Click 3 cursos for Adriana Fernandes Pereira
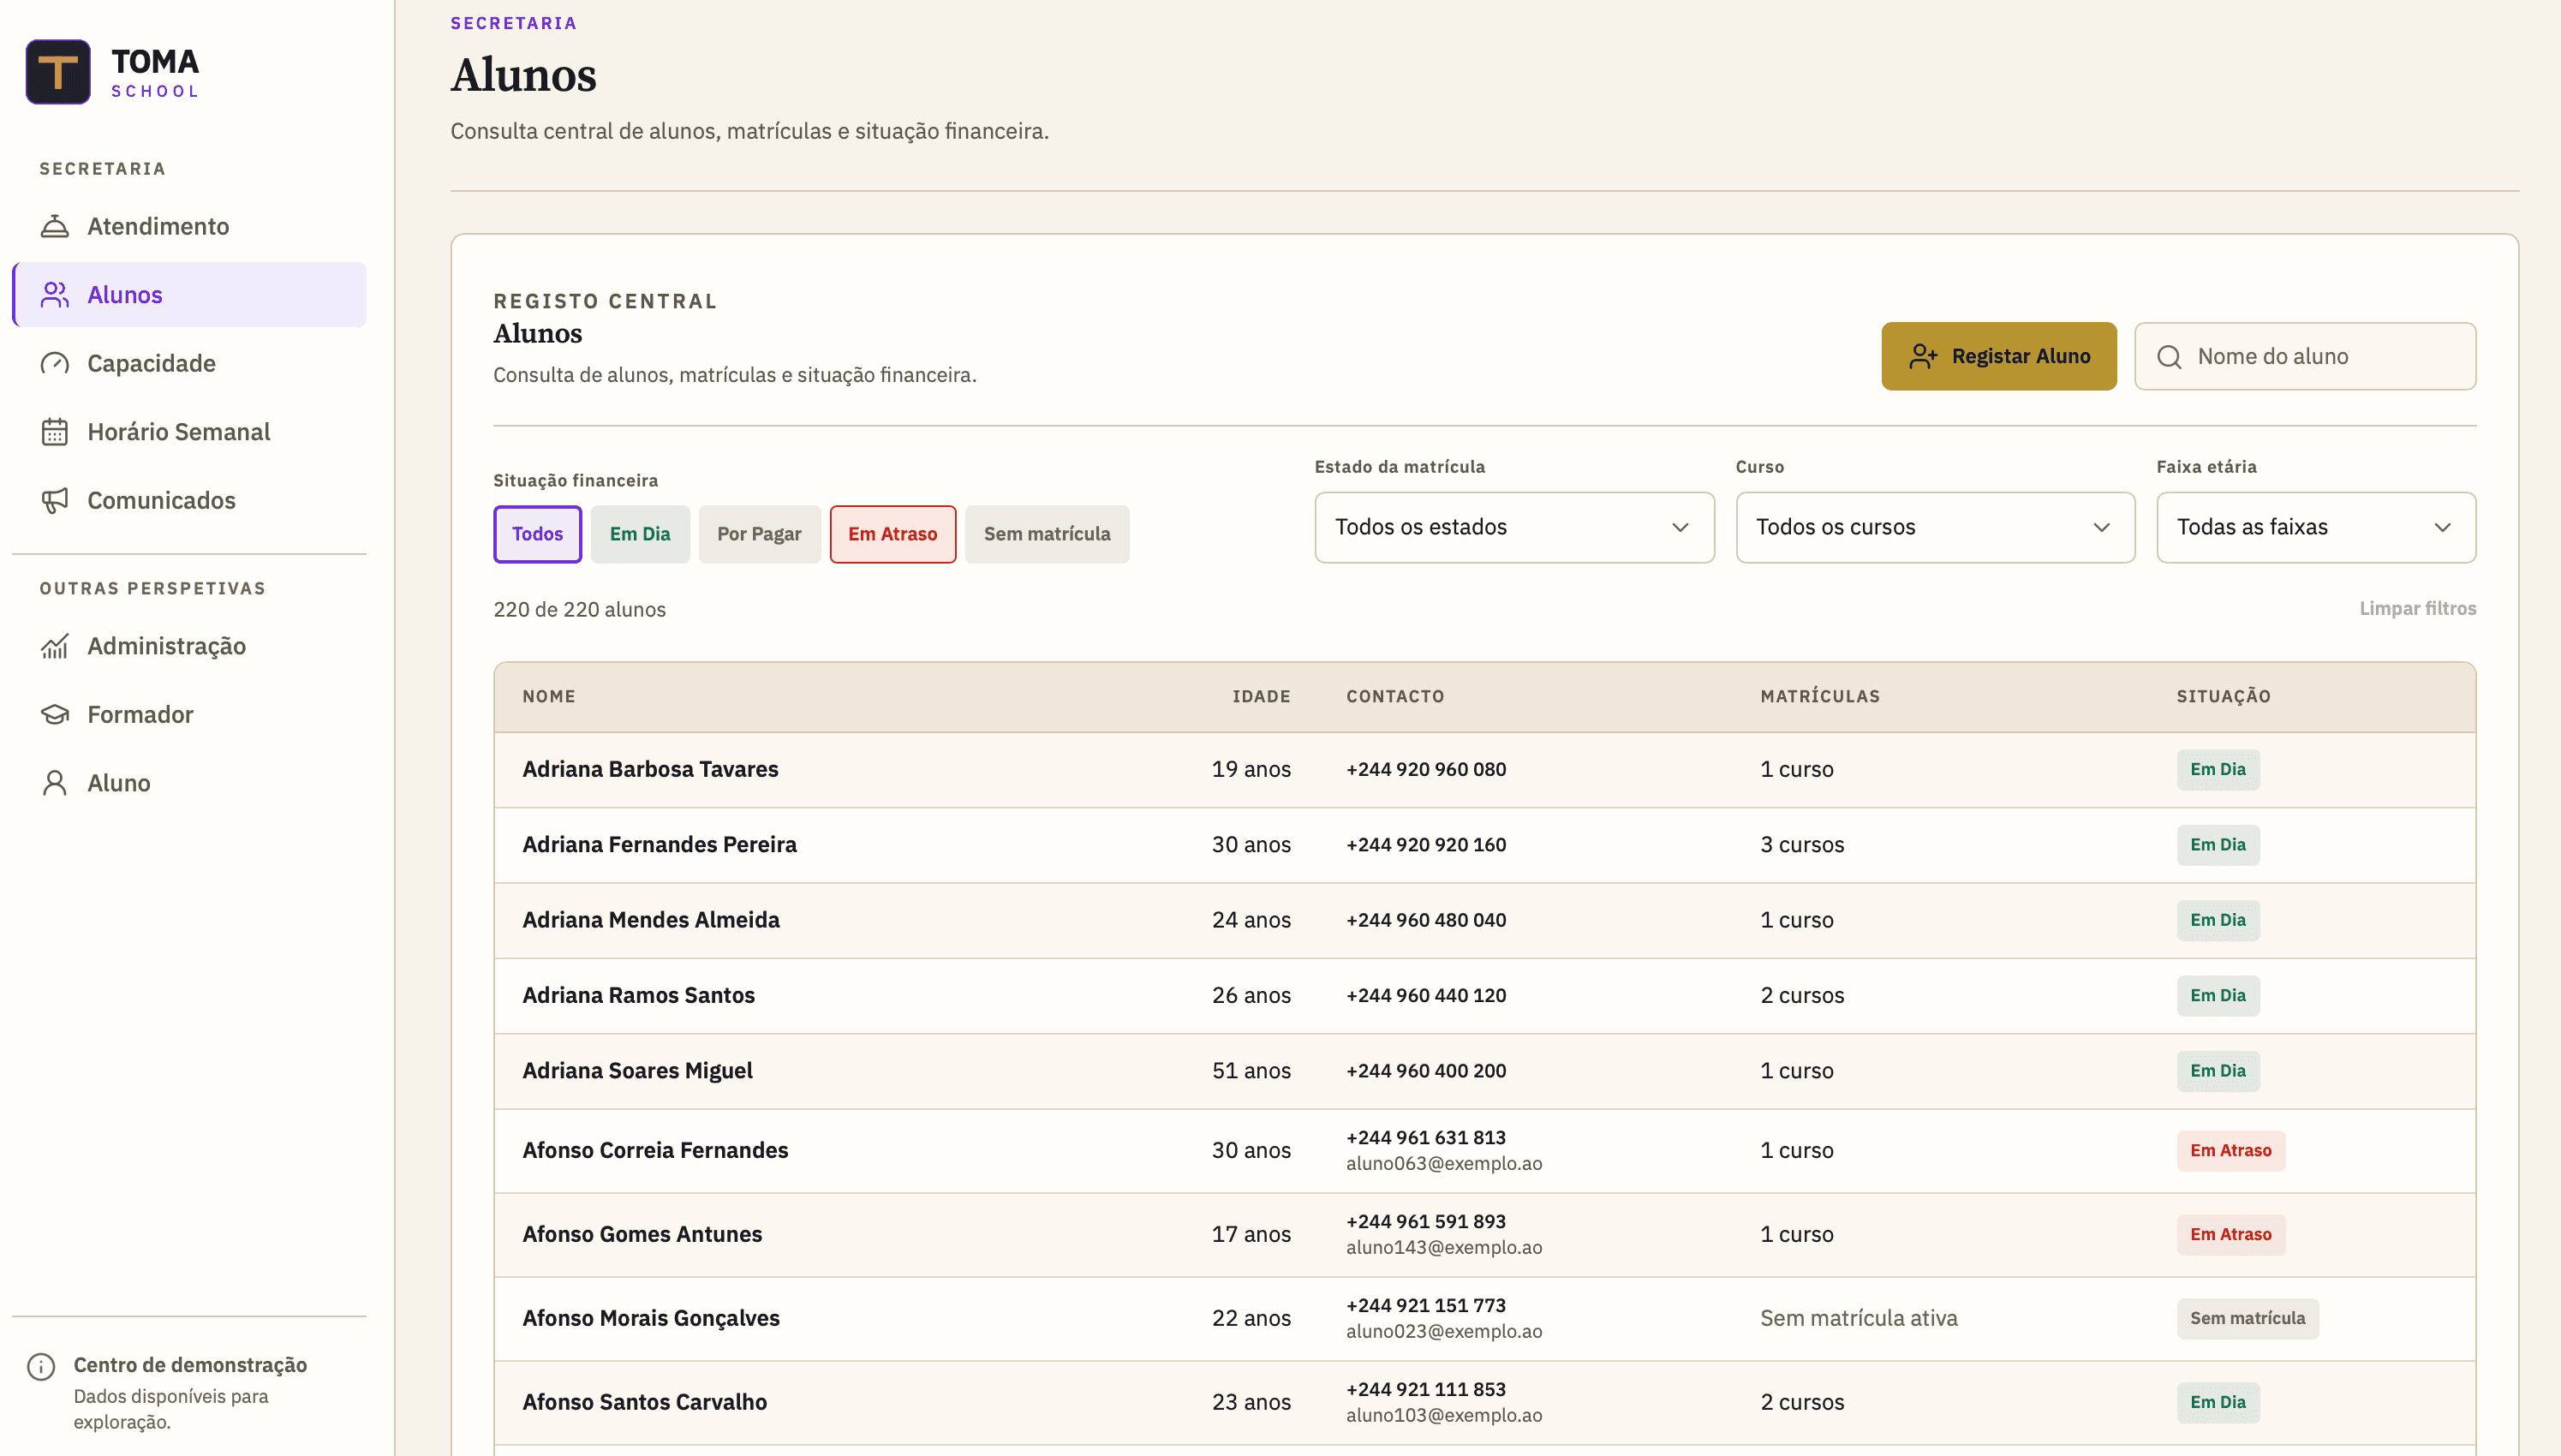 [x=1802, y=845]
